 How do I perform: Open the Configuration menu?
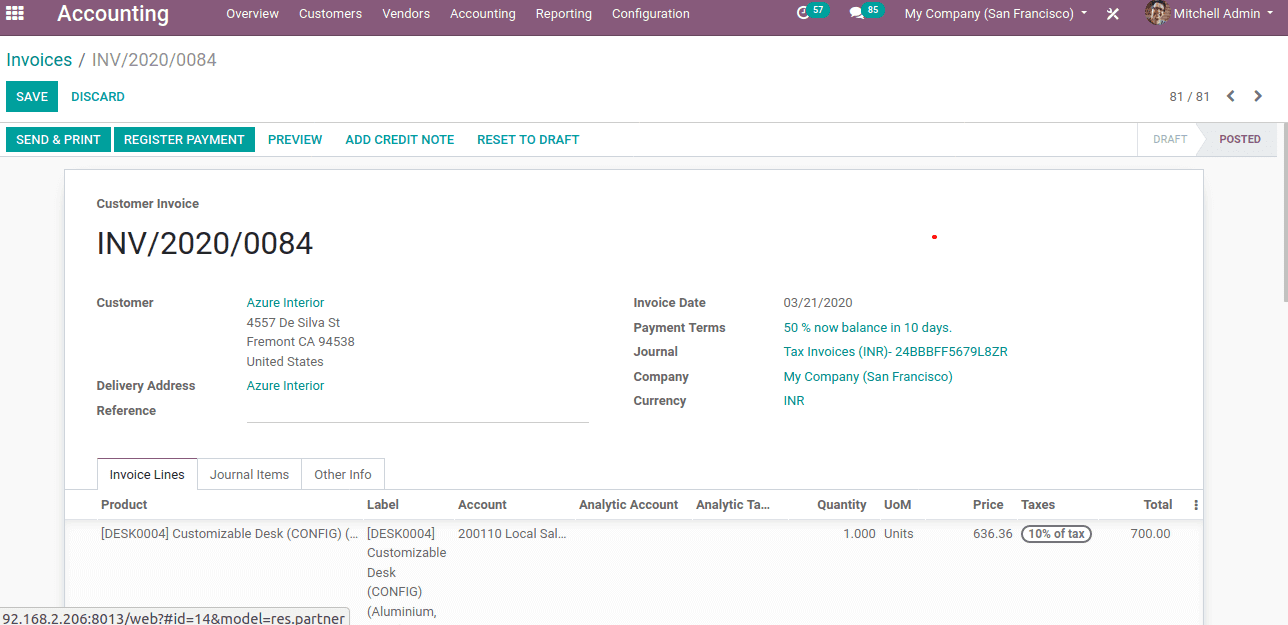pyautogui.click(x=651, y=14)
